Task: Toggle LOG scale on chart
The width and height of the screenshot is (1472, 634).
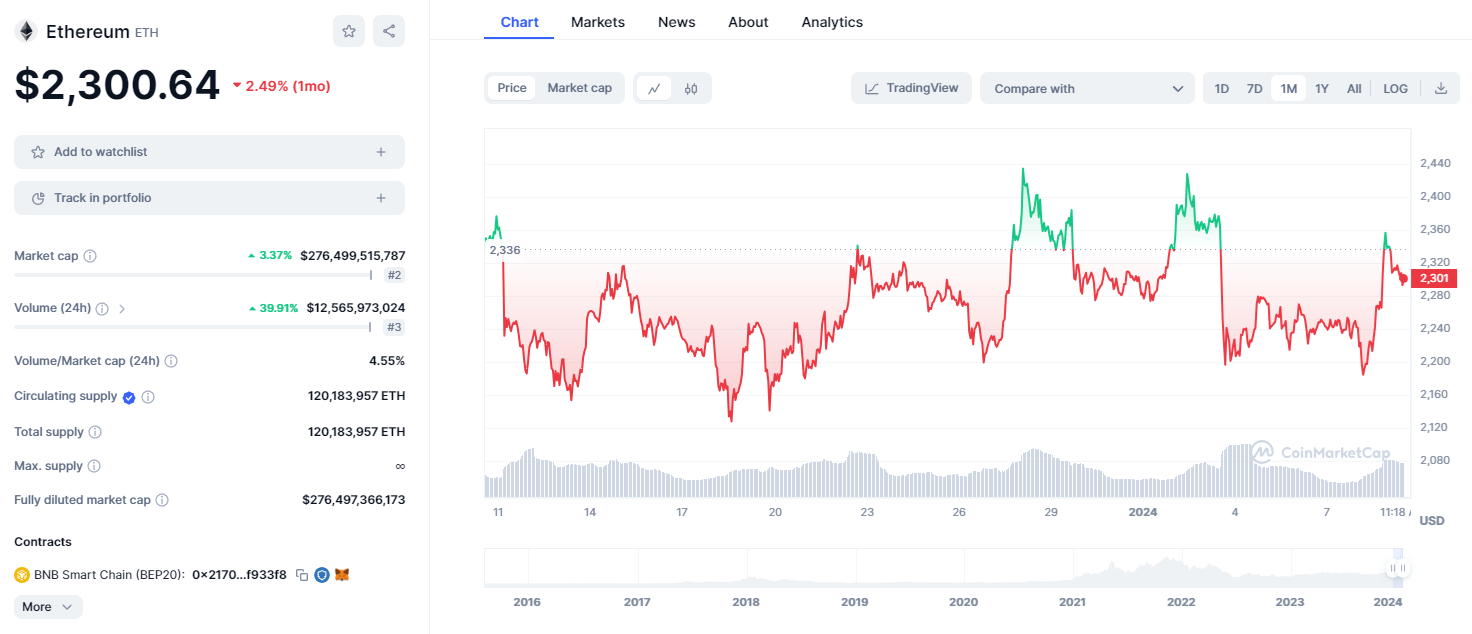Action: [1396, 88]
